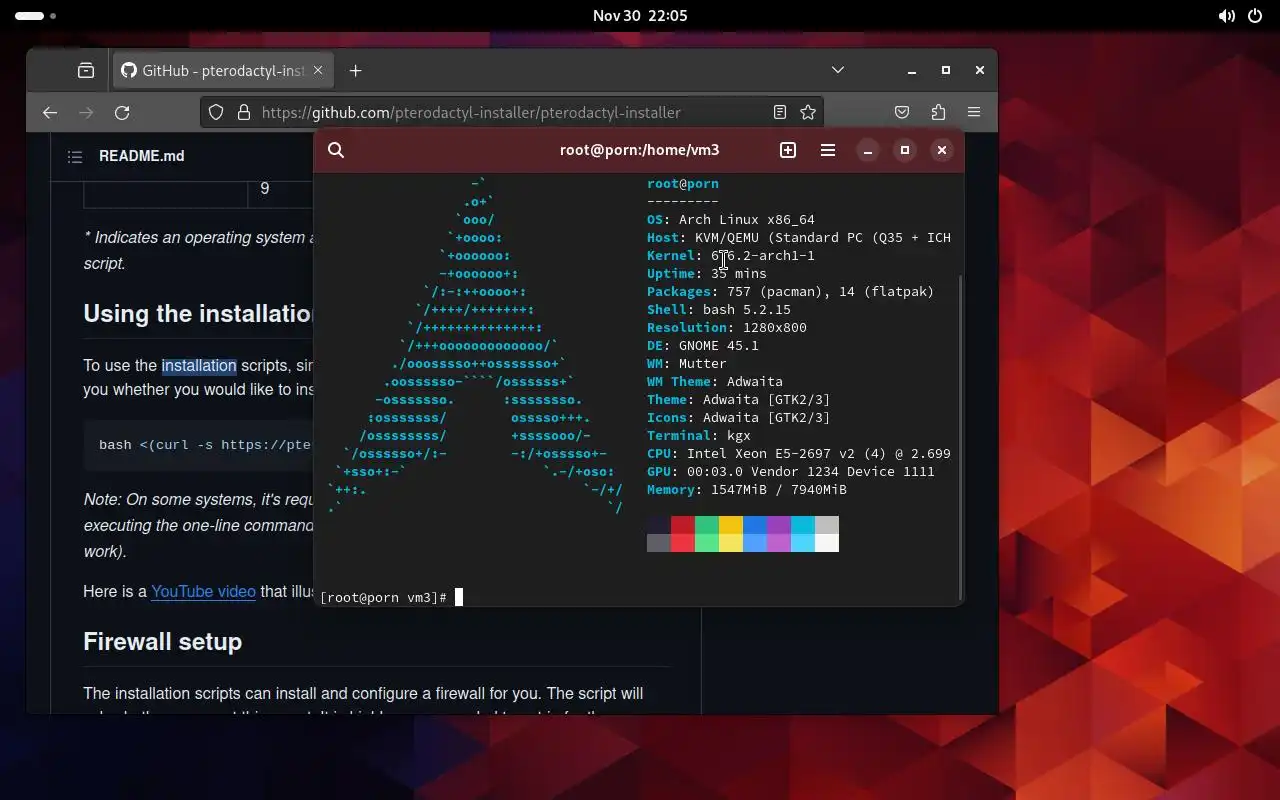Viewport: 1280px width, 800px height.
Task: Open a new Firefox tab
Action: coord(356,70)
